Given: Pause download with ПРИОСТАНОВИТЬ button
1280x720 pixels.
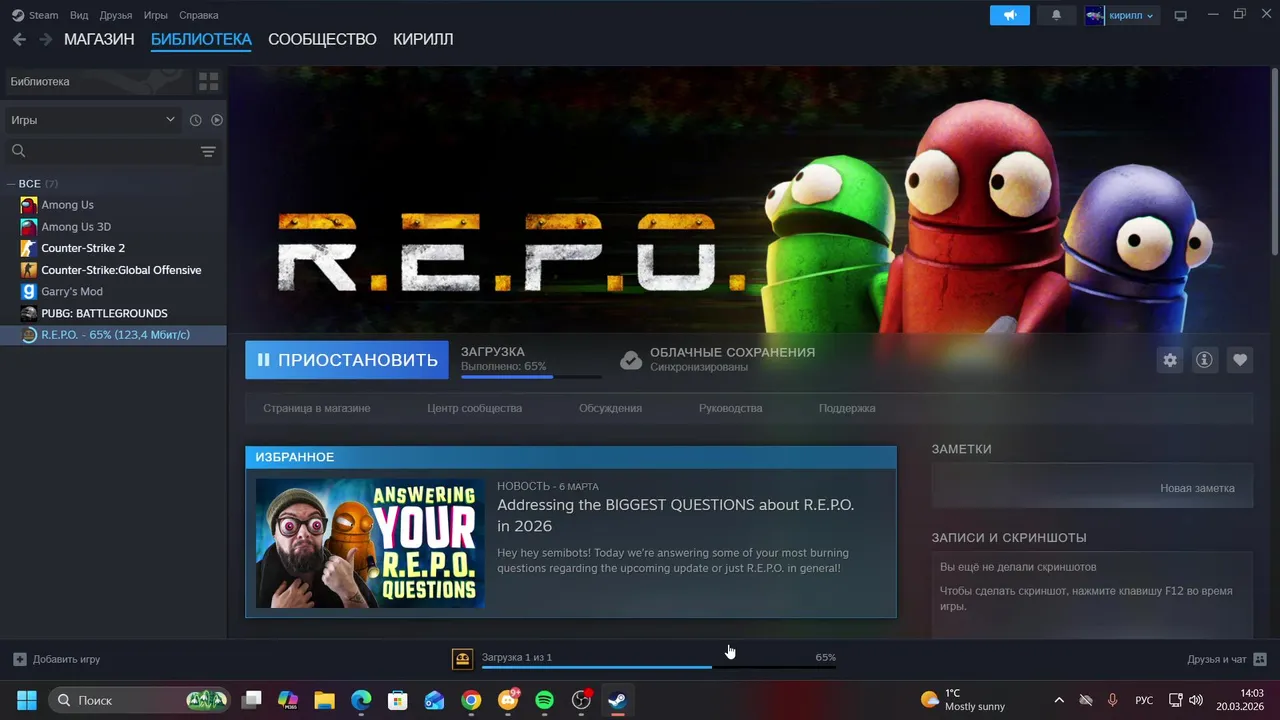Looking at the screenshot, I should tap(347, 360).
